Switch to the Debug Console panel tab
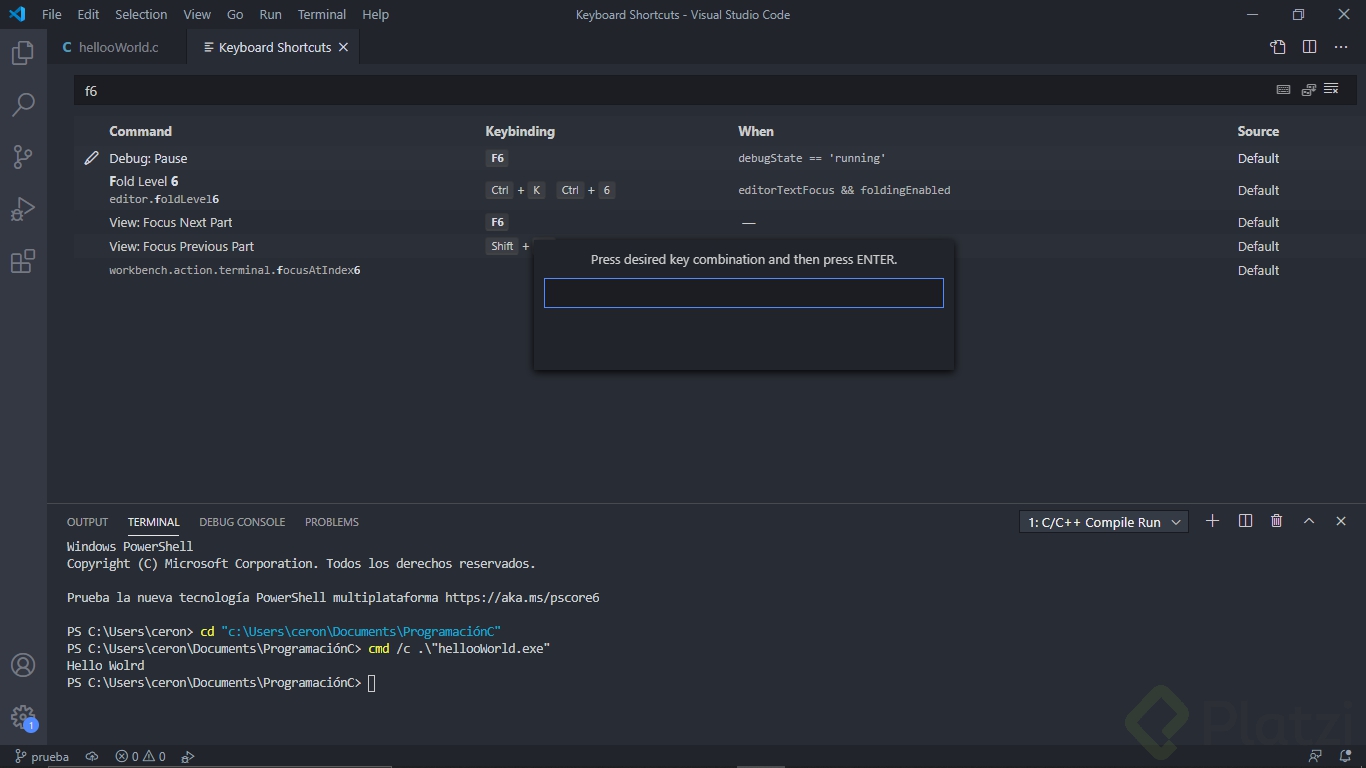 tap(242, 522)
